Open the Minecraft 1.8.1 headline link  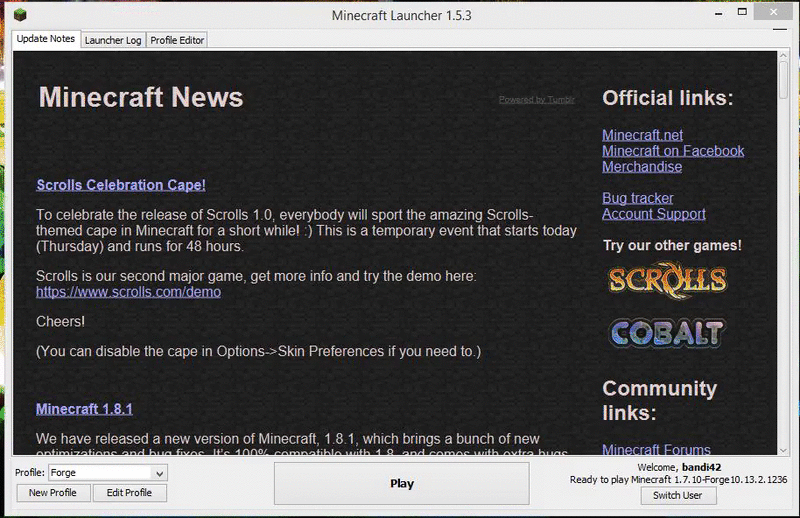(84, 409)
